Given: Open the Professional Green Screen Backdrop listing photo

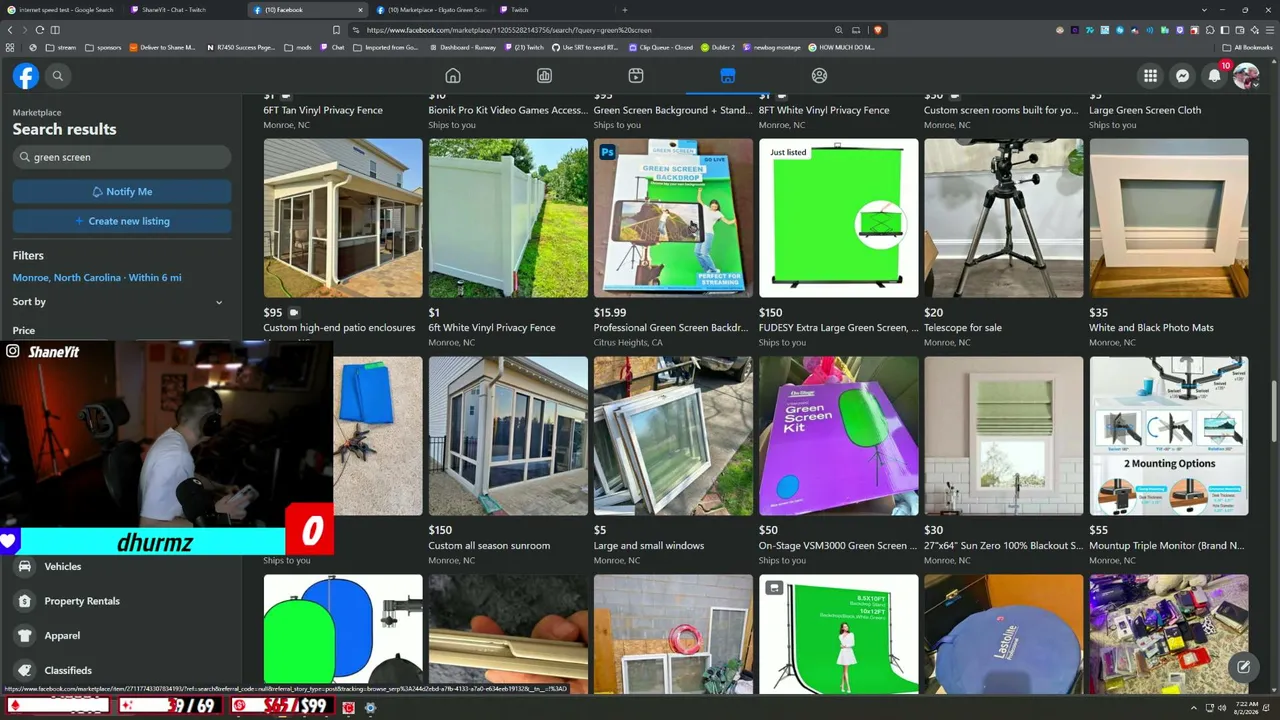Looking at the screenshot, I should 673,218.
